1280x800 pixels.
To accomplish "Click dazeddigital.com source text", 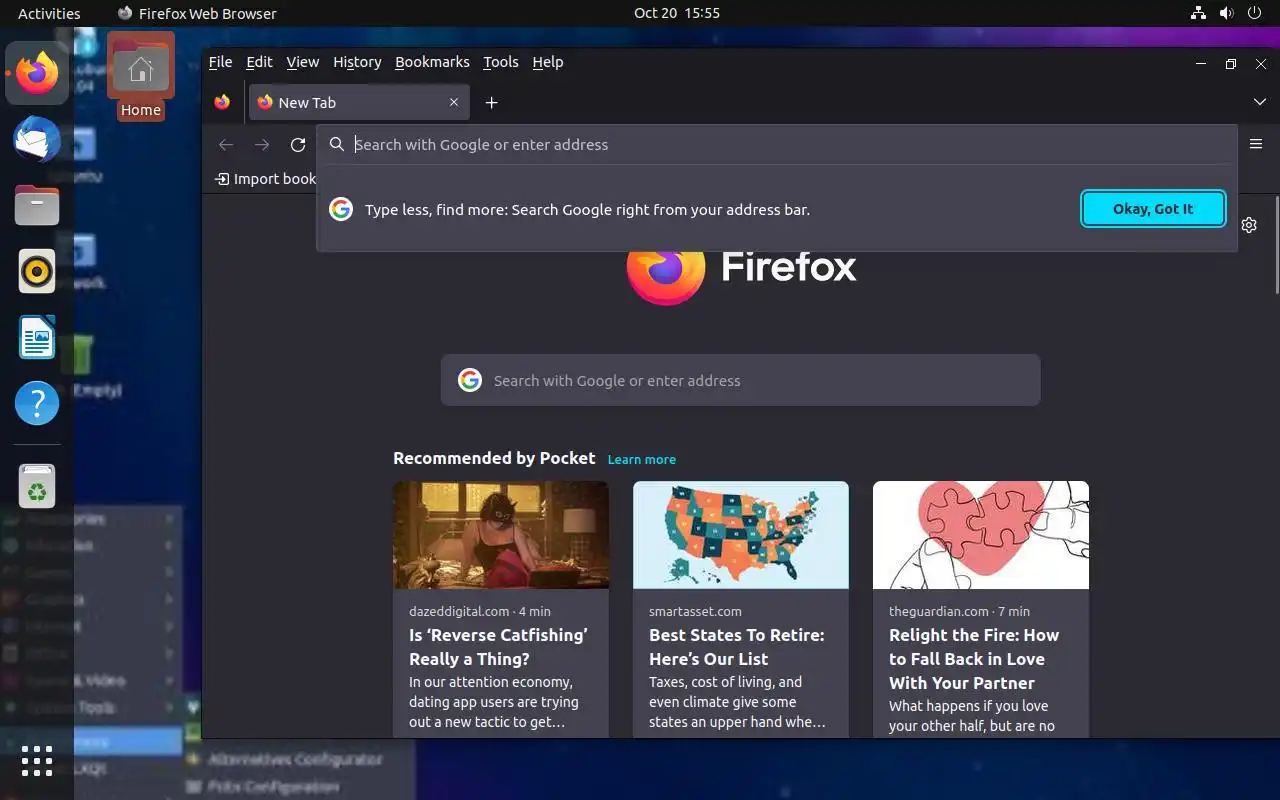I will coord(459,611).
